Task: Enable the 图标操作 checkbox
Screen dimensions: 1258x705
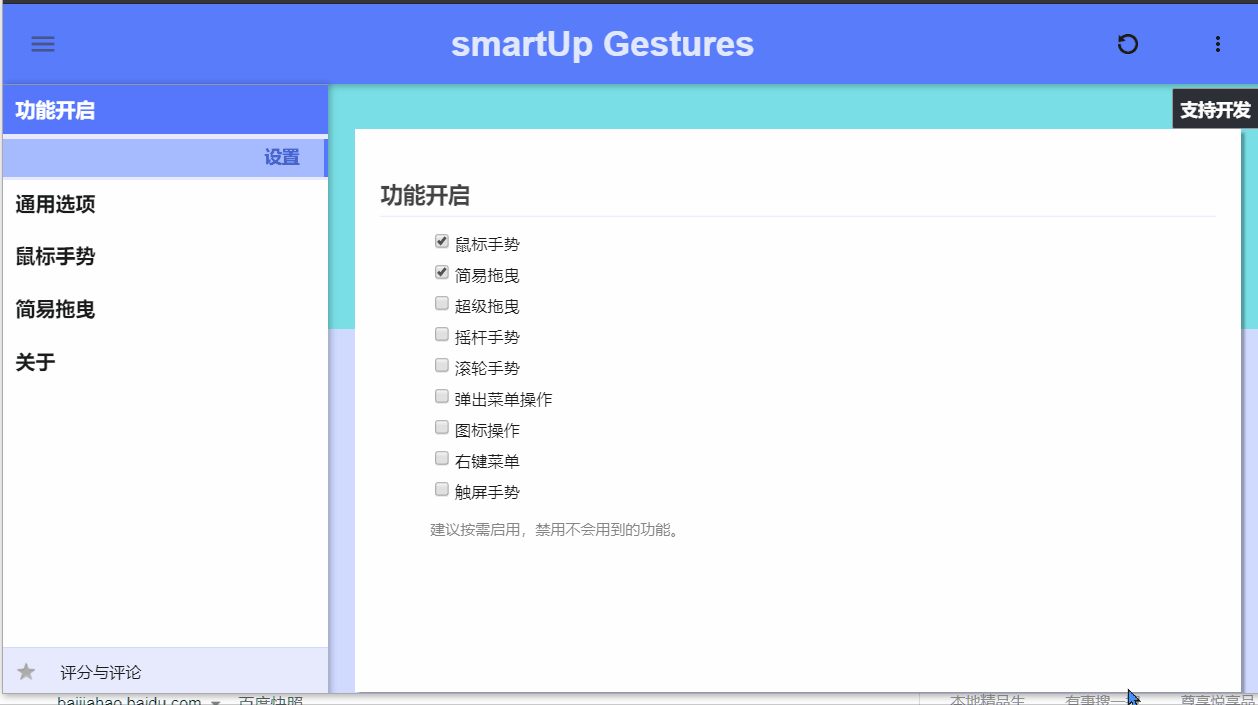Action: coord(442,427)
